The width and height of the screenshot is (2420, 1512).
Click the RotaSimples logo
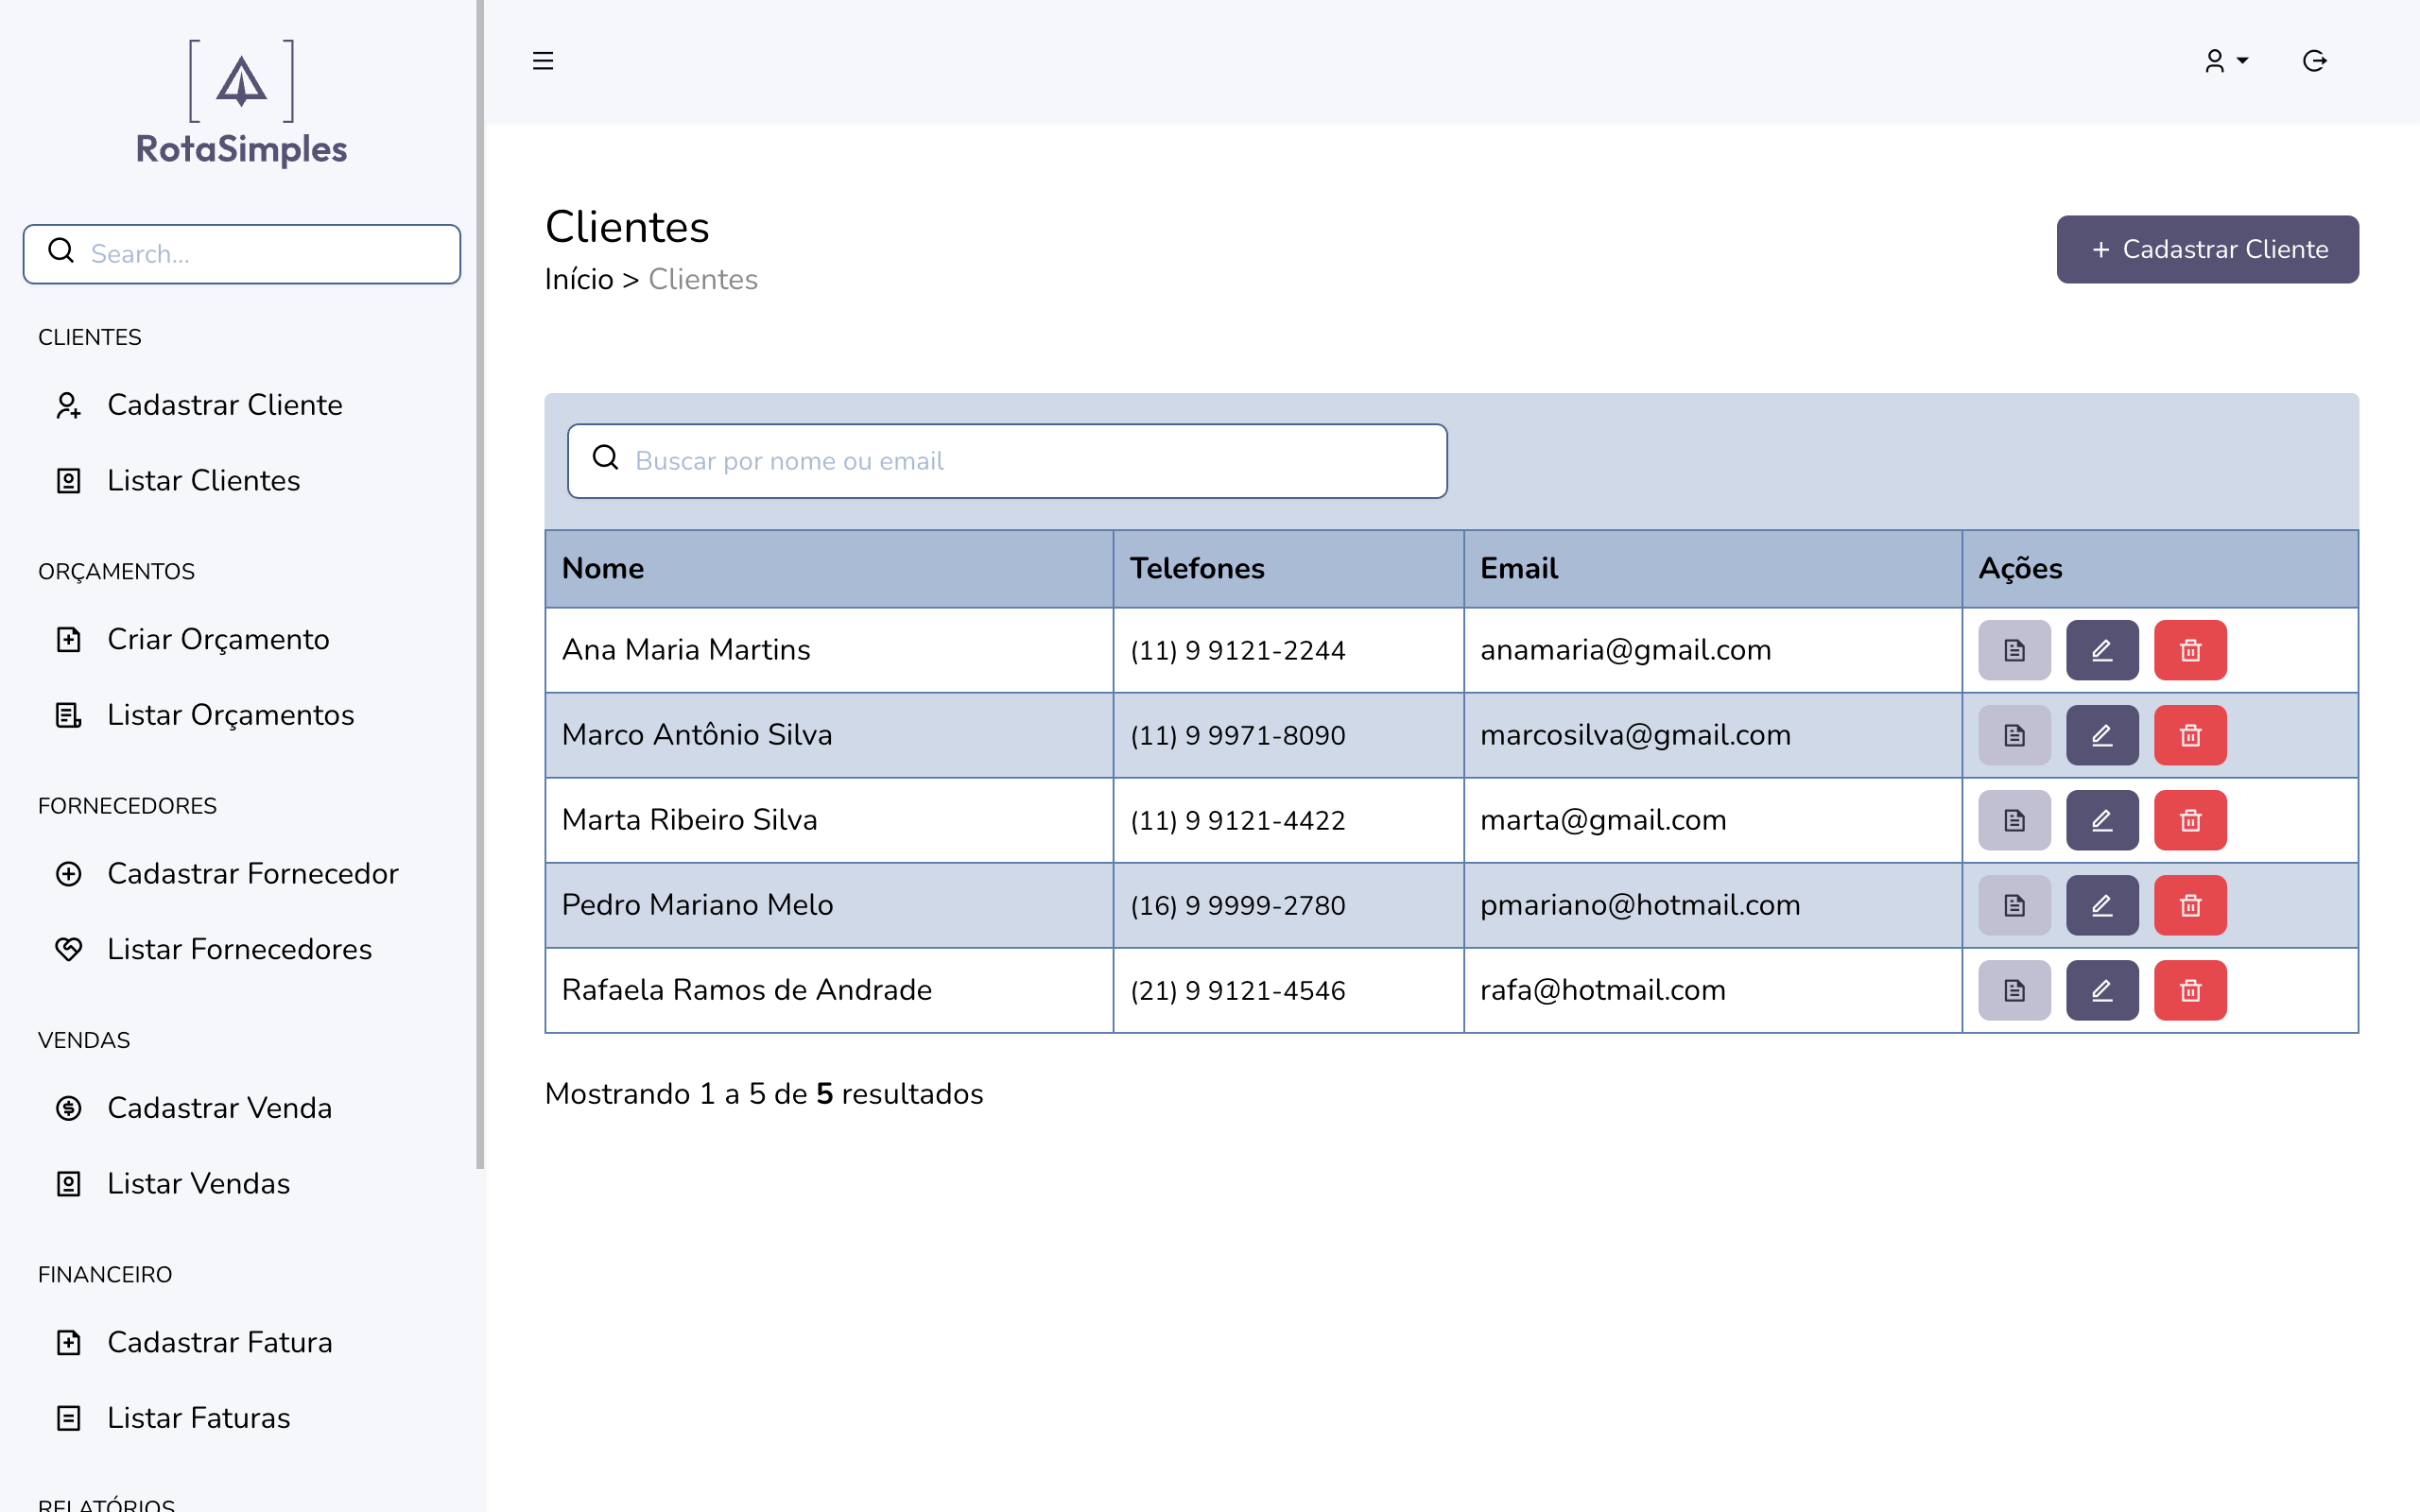tap(242, 103)
